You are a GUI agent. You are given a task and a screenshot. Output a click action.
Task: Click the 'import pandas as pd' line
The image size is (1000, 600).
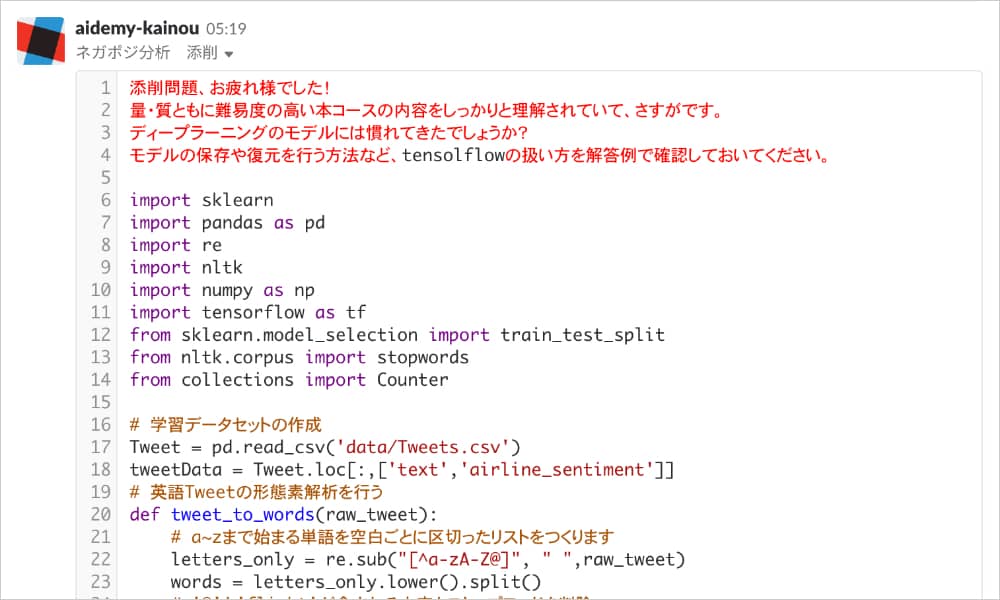(227, 222)
